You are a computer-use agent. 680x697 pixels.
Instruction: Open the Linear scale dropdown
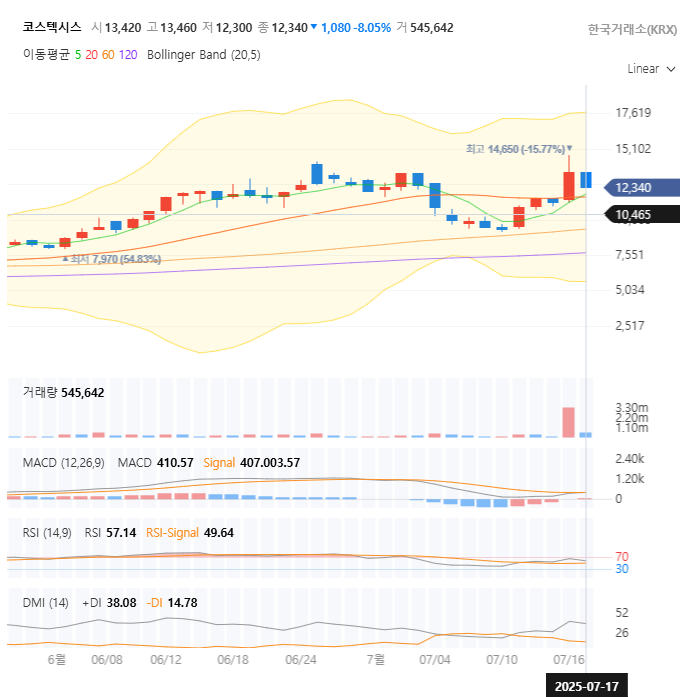click(651, 69)
